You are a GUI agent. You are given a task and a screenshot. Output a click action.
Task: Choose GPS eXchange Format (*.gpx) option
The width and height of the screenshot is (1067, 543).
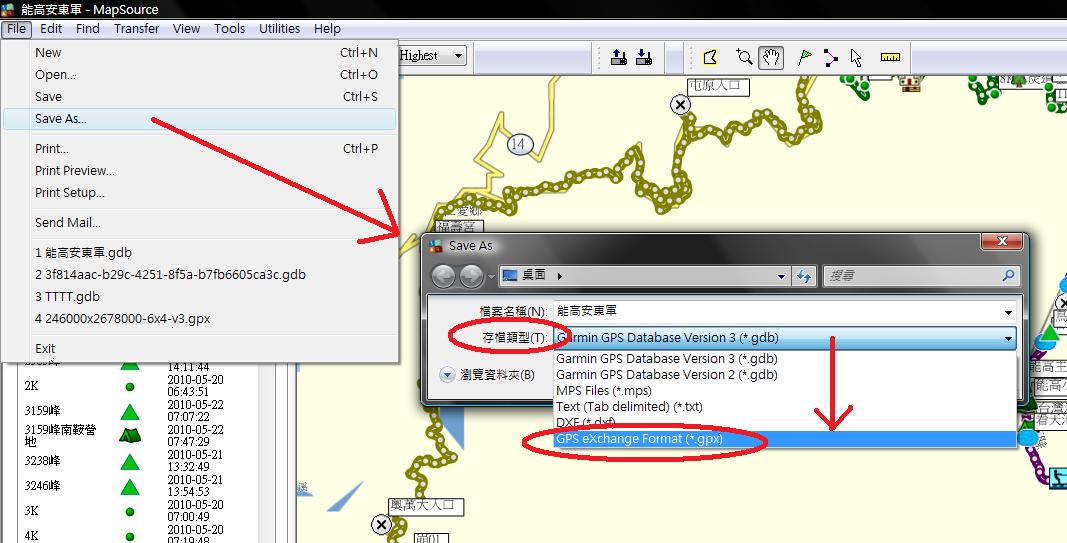pos(639,439)
